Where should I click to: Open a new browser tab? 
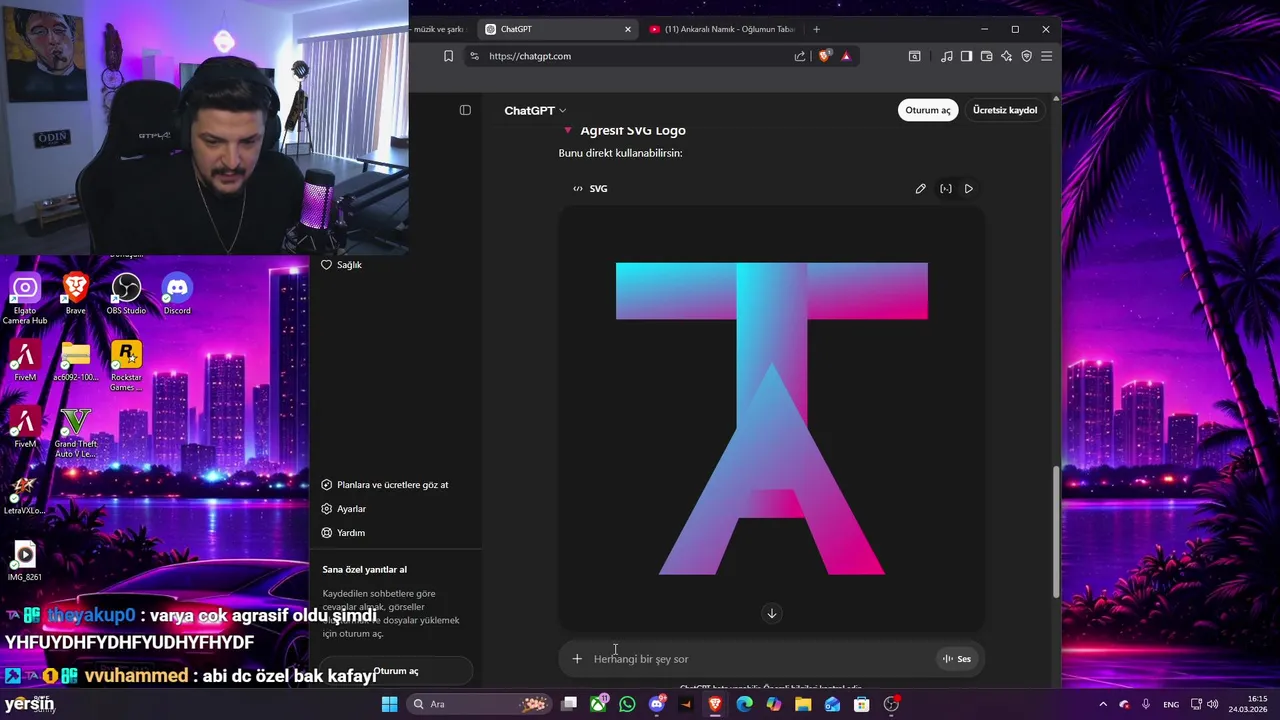(x=816, y=29)
